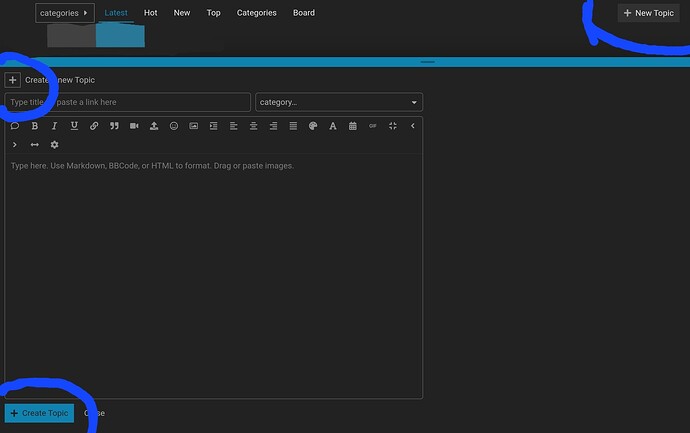Click the insert image icon
The image size is (690, 433).
194,126
